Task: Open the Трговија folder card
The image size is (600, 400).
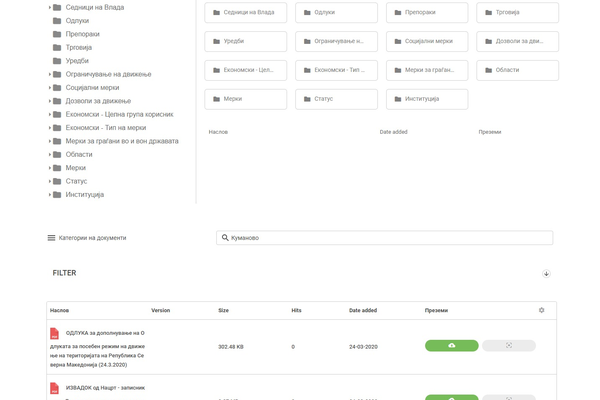Action: (517, 13)
